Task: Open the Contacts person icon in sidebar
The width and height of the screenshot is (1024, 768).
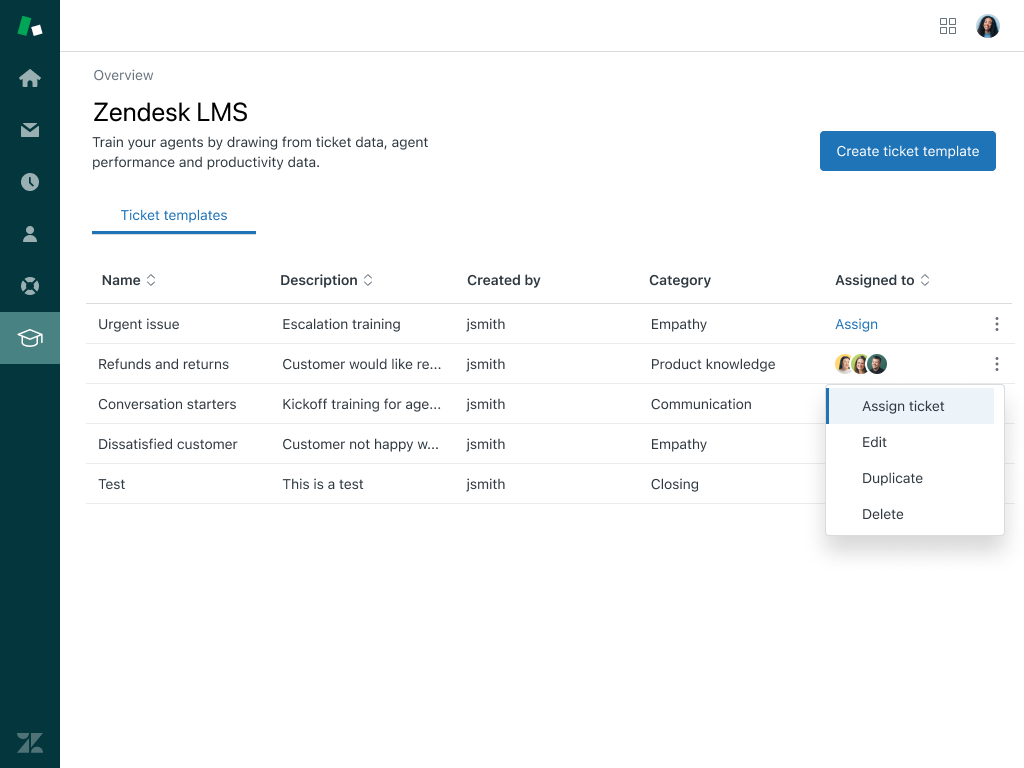Action: pyautogui.click(x=29, y=234)
